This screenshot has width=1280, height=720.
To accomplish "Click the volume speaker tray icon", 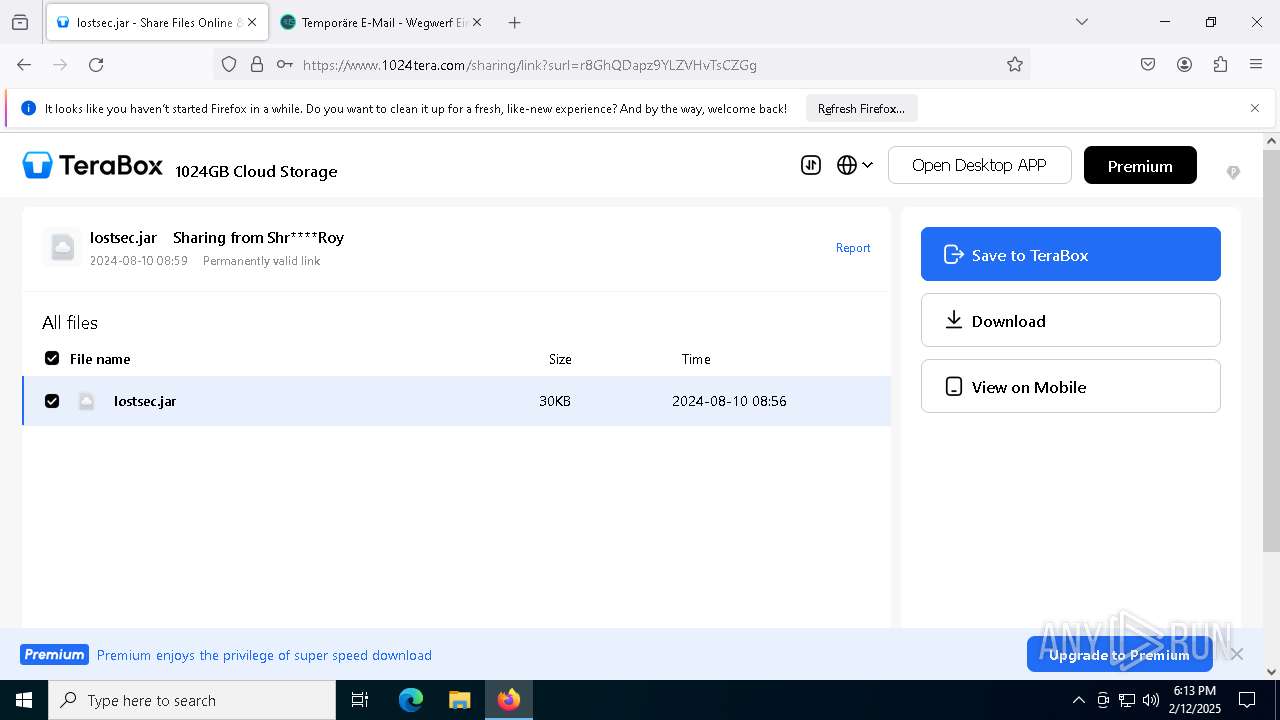I will (x=1151, y=700).
